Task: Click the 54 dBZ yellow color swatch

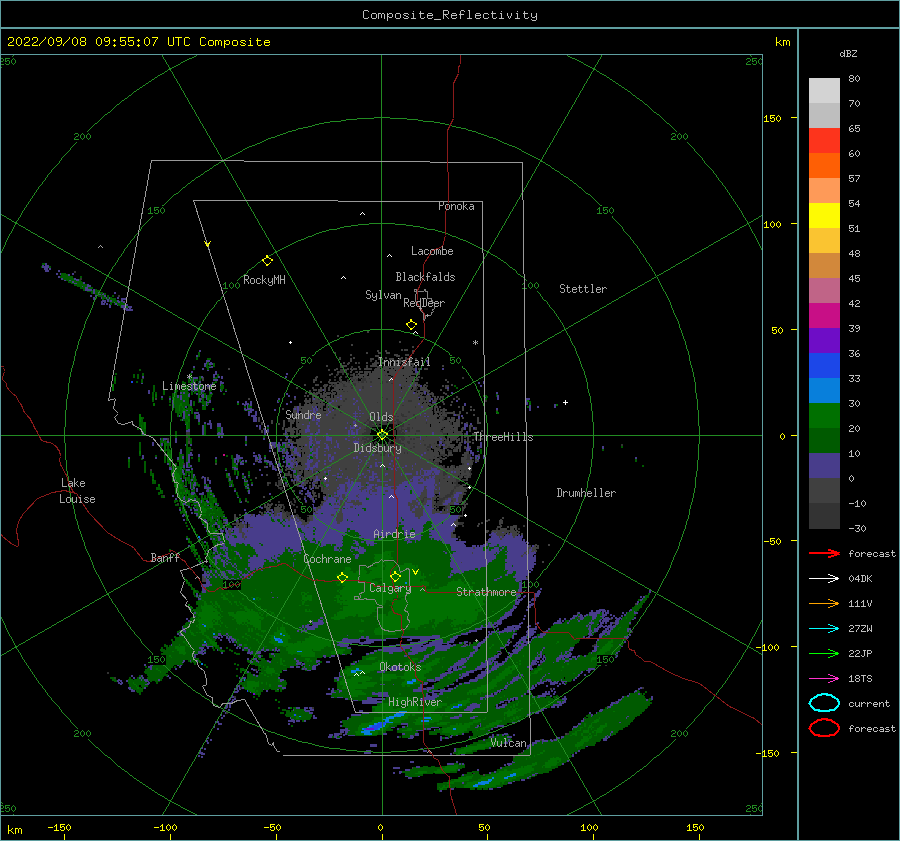Action: click(824, 216)
